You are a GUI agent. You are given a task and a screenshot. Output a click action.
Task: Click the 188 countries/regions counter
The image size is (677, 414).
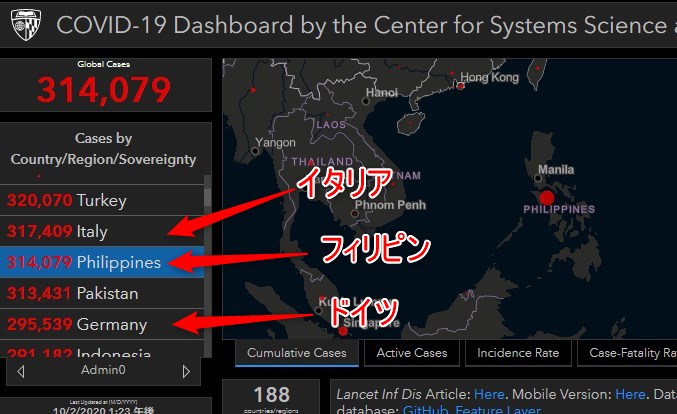pyautogui.click(x=272, y=399)
